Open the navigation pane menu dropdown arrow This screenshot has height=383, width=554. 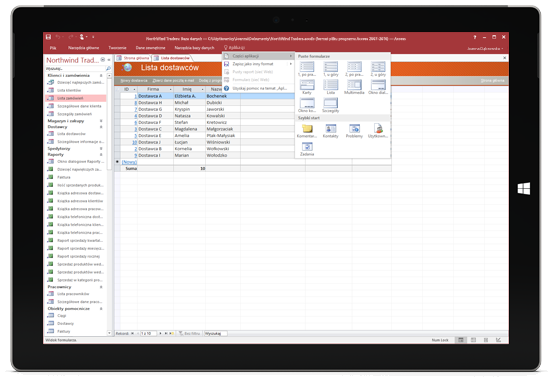pyautogui.click(x=102, y=60)
